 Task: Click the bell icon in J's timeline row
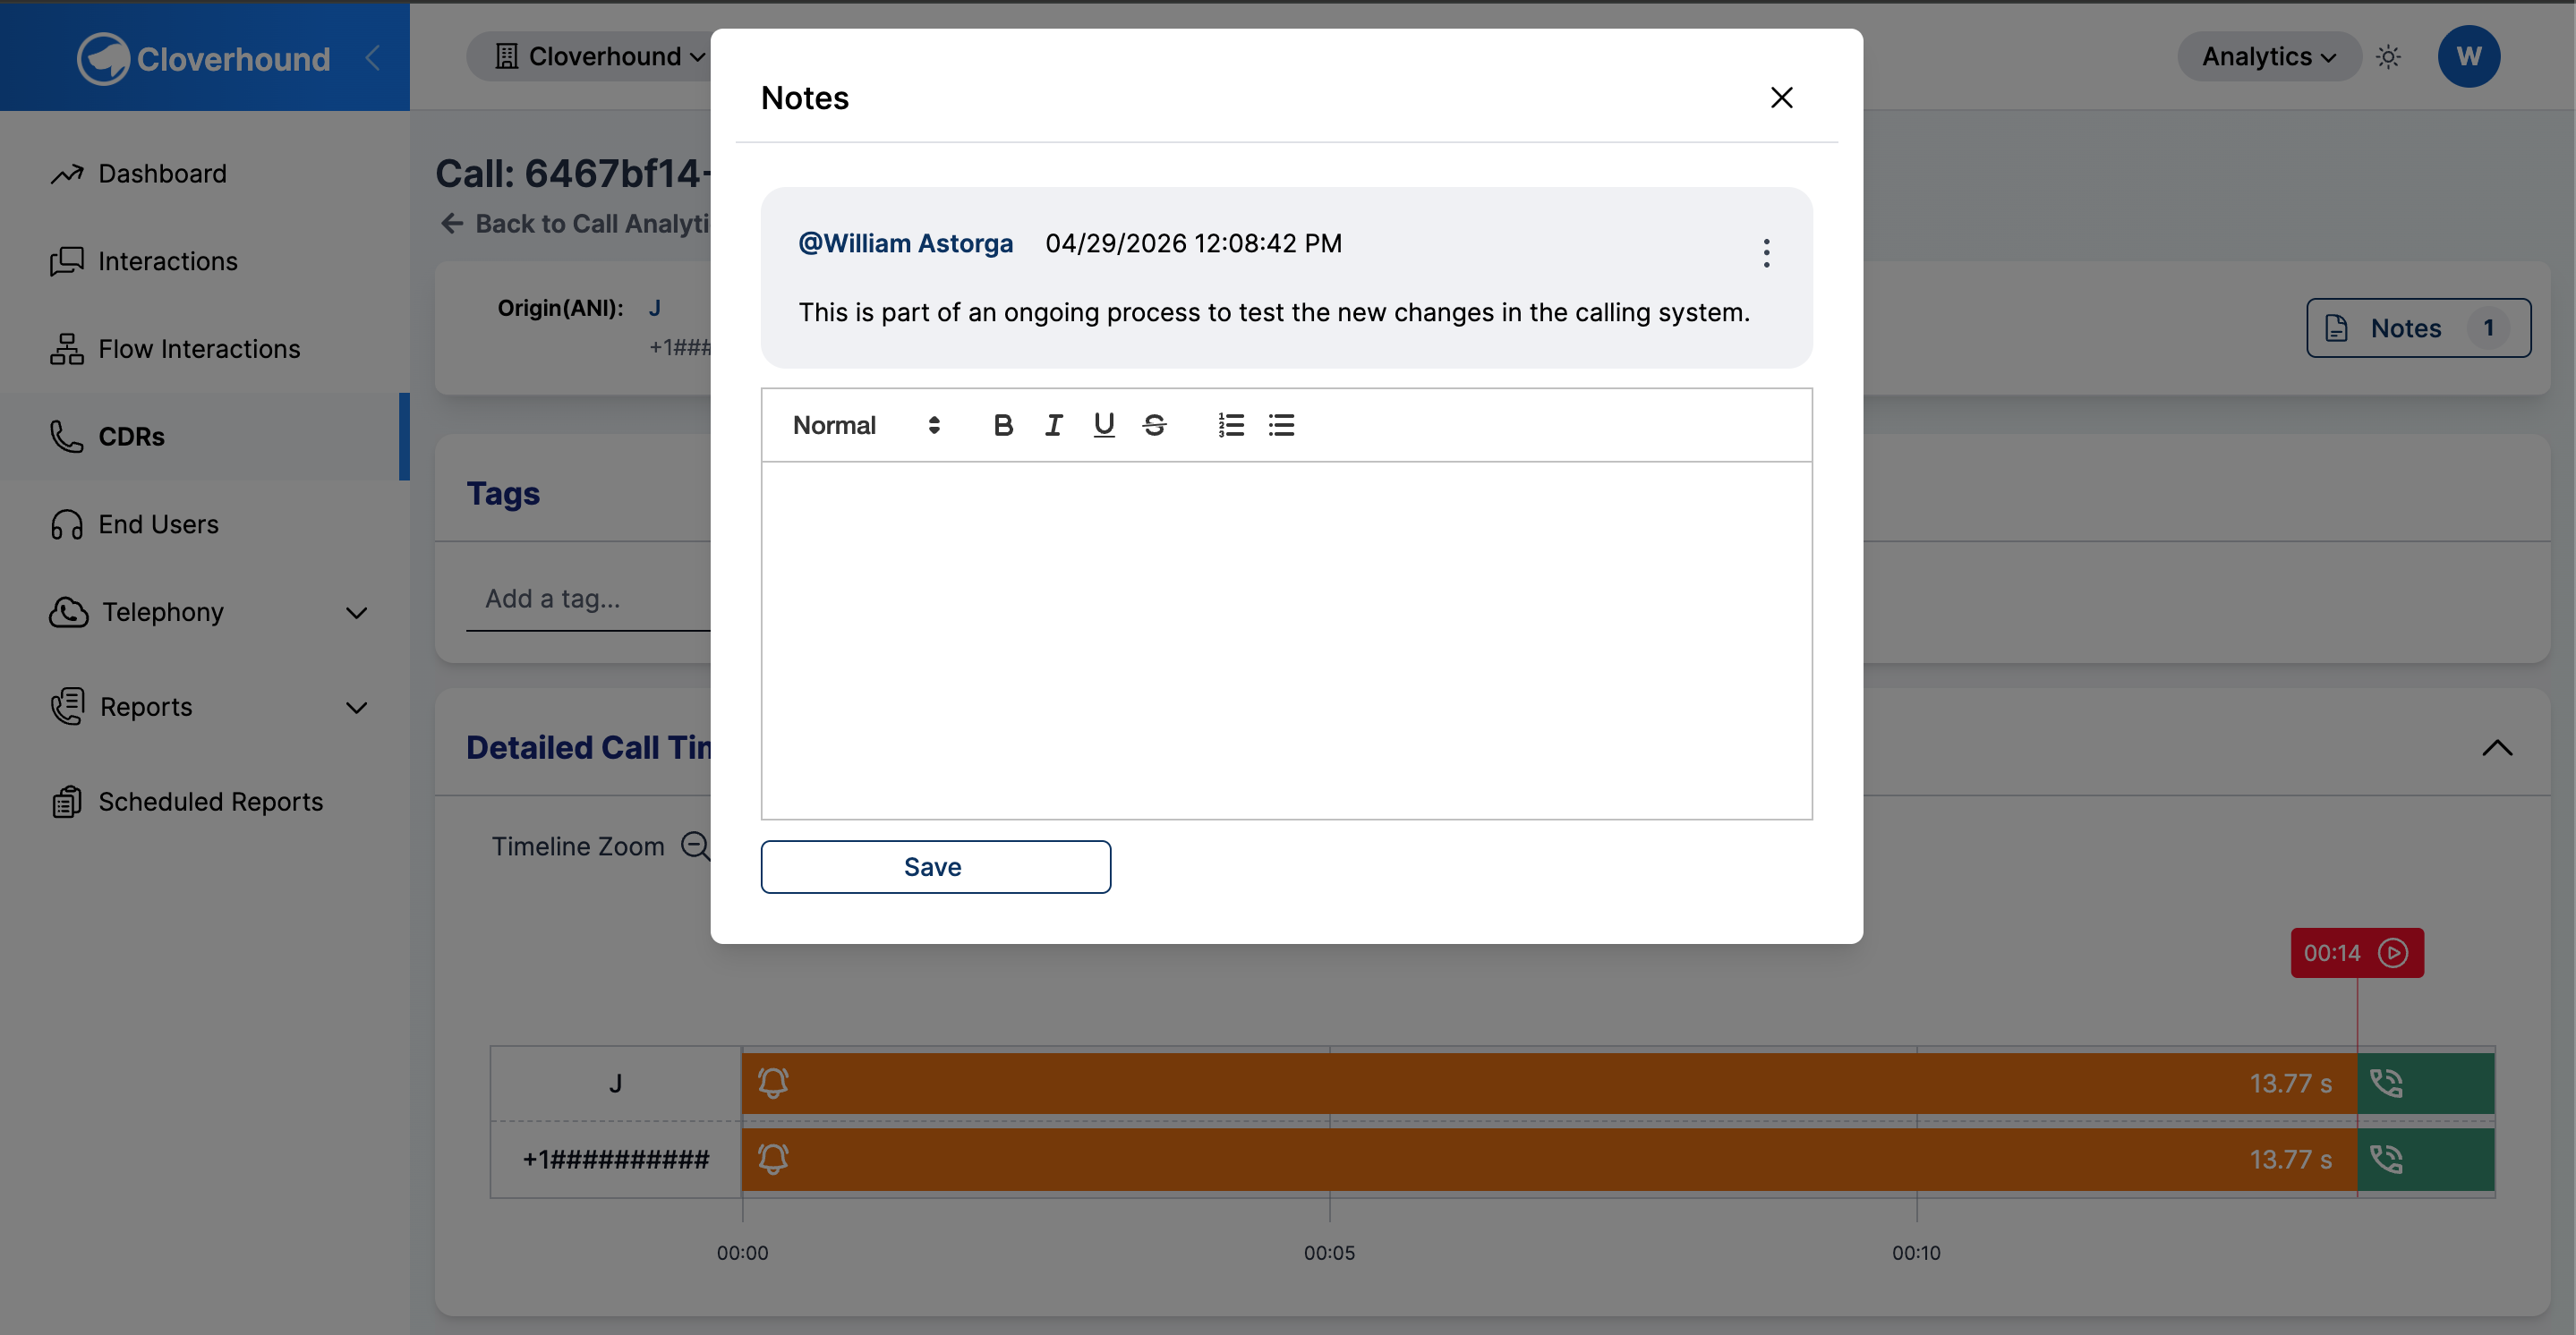click(x=772, y=1083)
